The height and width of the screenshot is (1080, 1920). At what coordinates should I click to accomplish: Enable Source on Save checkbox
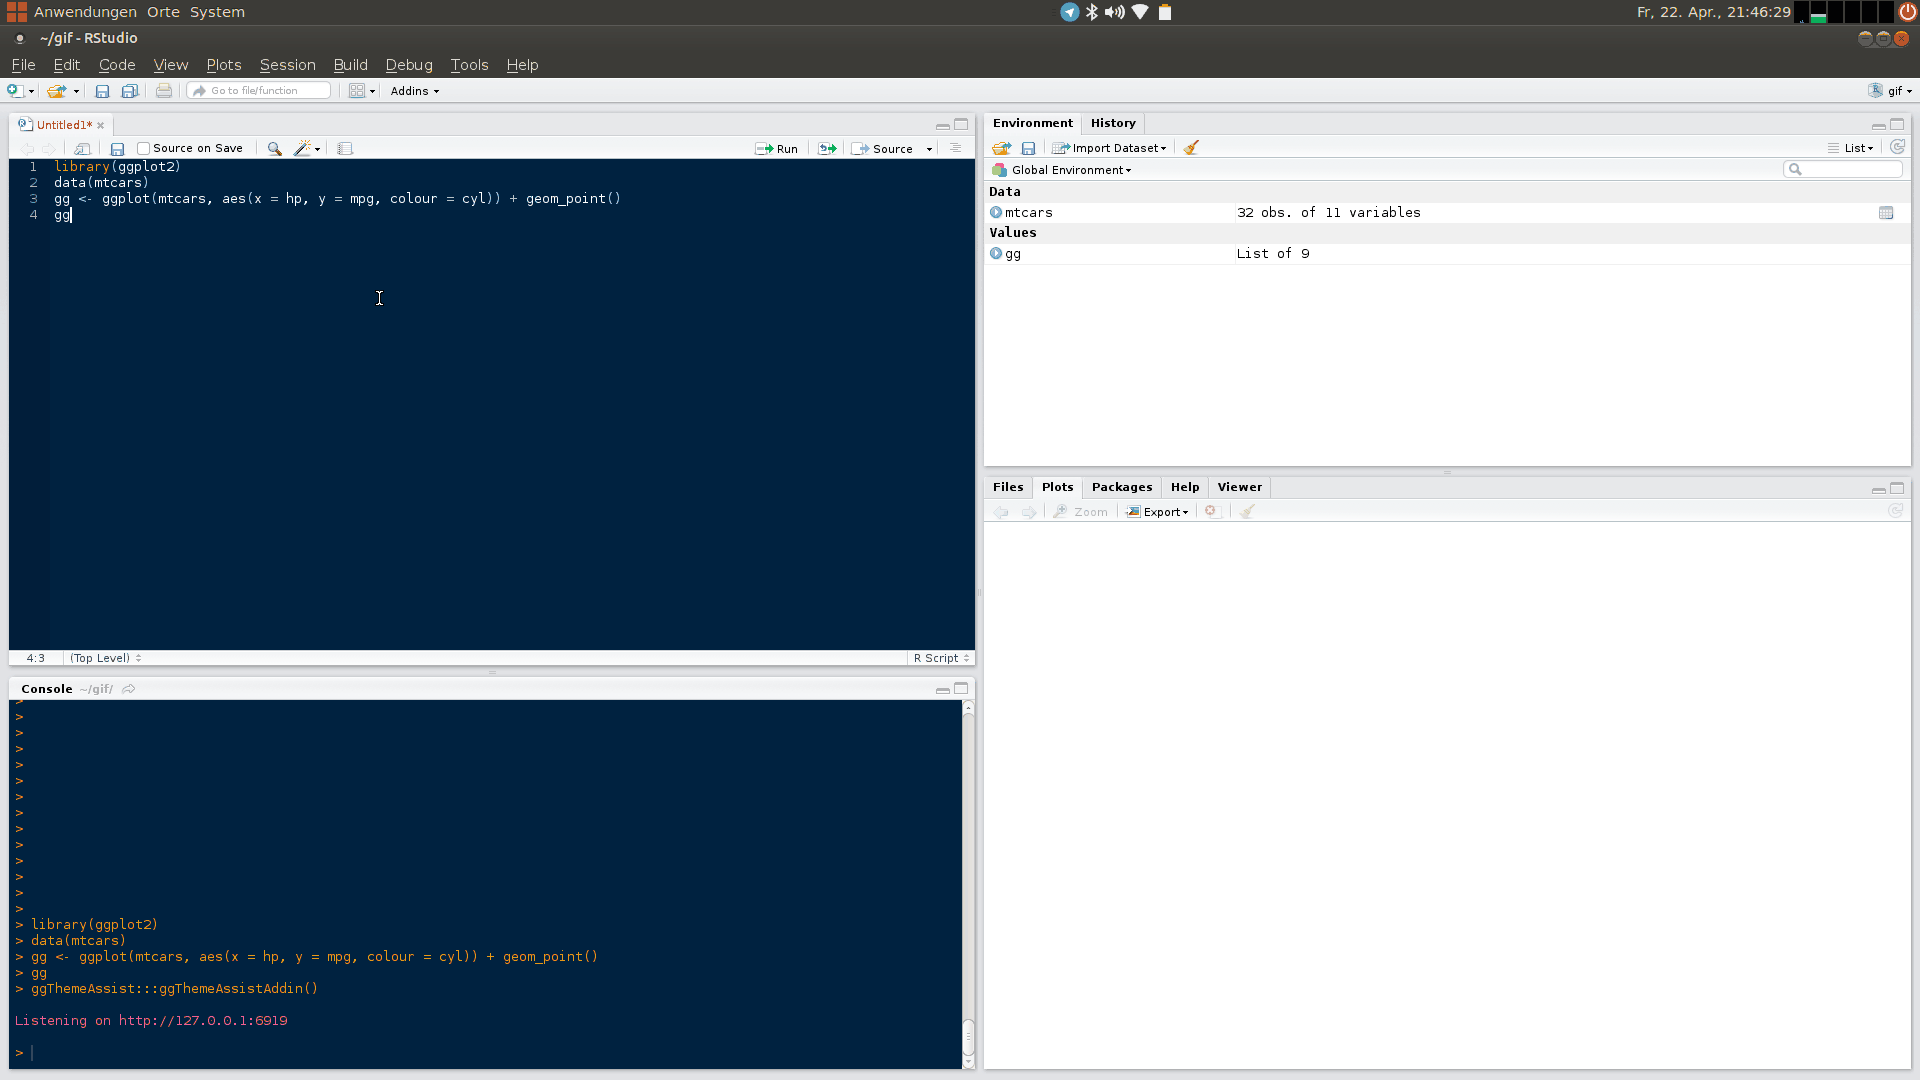(143, 148)
